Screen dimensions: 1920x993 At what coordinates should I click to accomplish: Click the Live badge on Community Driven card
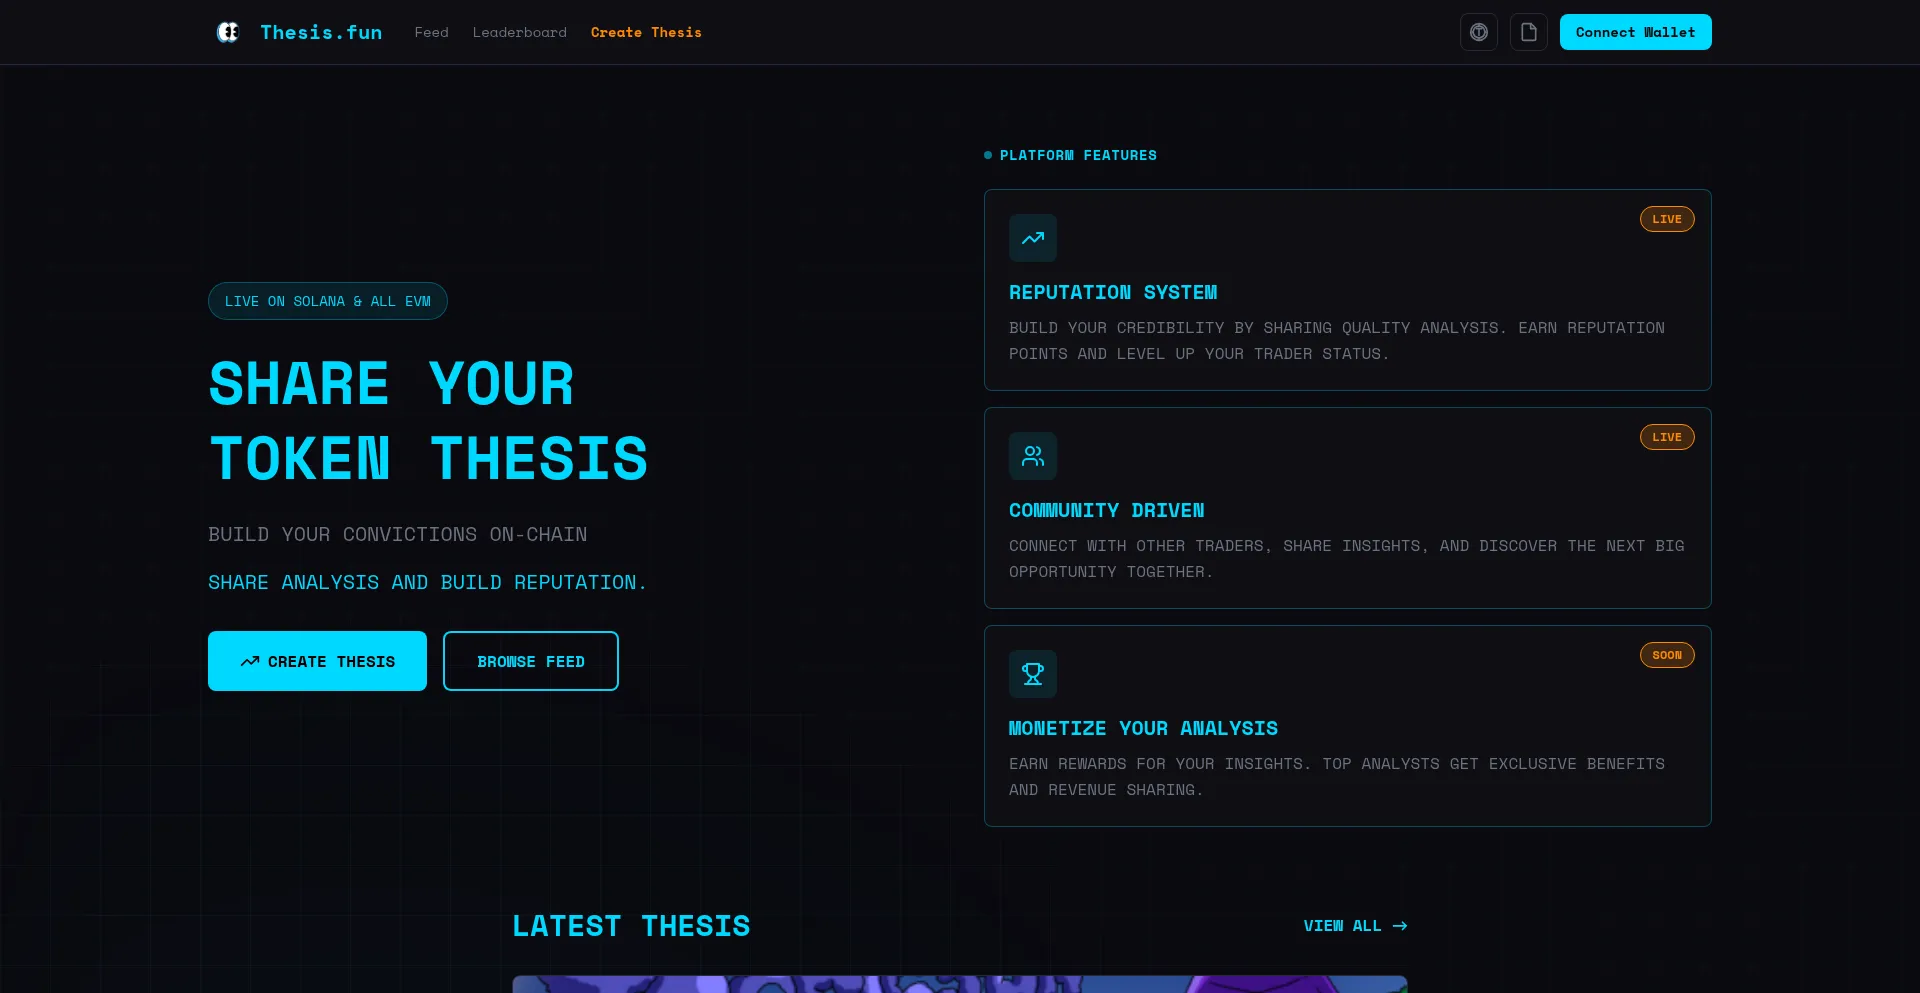click(x=1666, y=437)
